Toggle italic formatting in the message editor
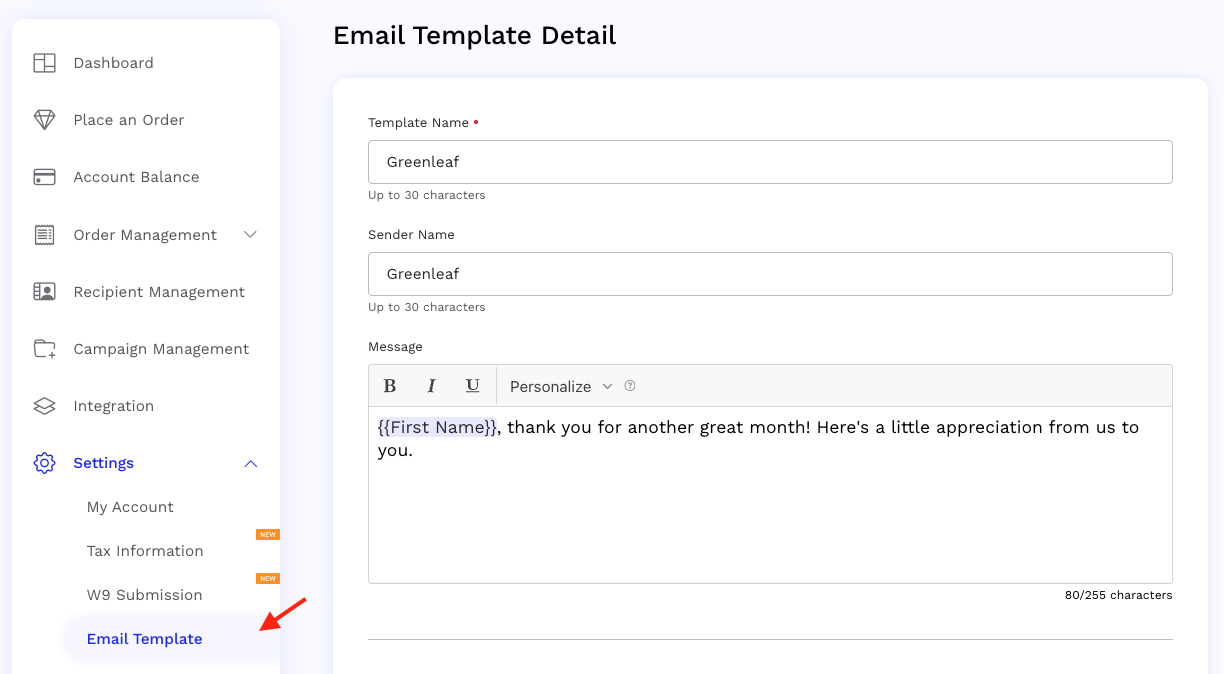This screenshot has height=674, width=1224. (431, 385)
